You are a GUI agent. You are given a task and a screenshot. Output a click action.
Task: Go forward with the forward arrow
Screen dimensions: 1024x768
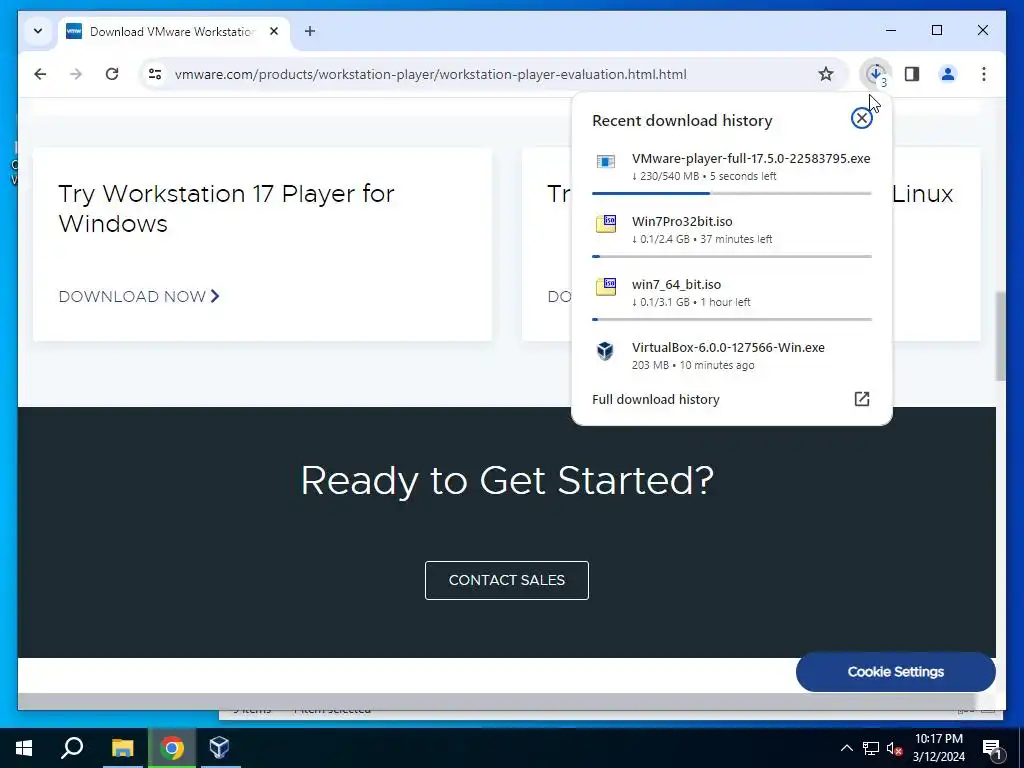tap(76, 74)
